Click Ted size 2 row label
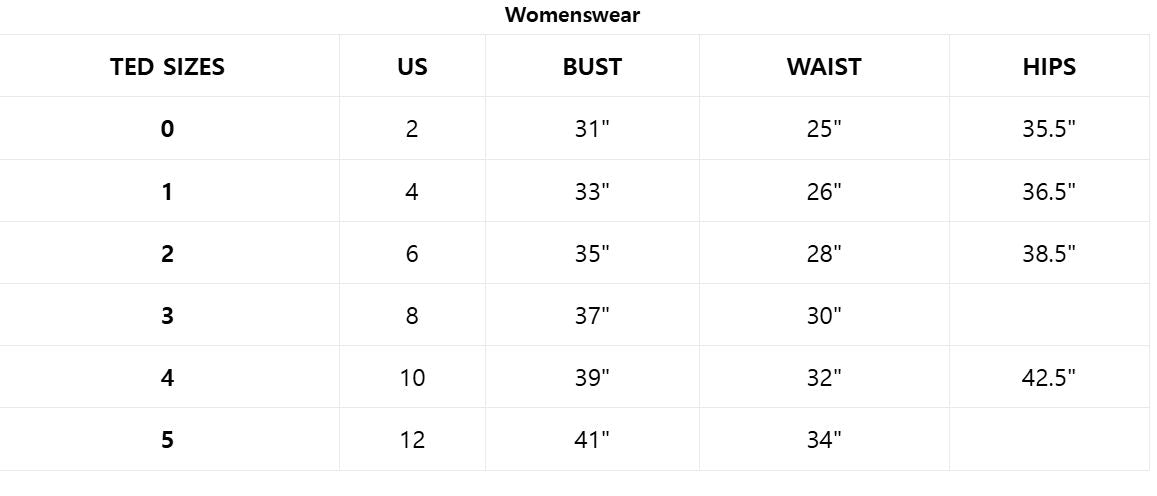 [x=167, y=254]
